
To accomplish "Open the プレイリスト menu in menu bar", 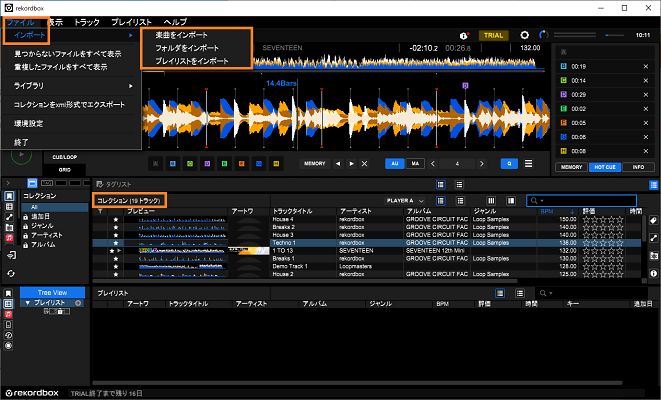I will [x=131, y=22].
